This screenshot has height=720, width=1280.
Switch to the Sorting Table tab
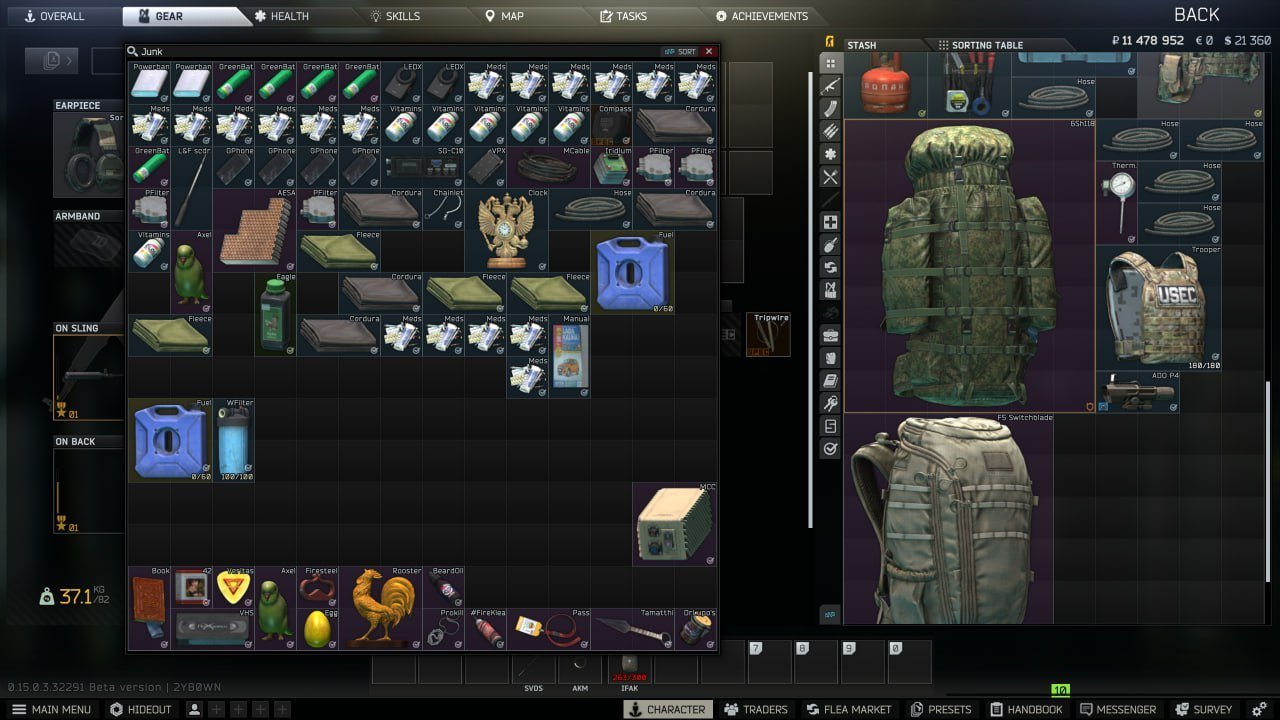tap(980, 45)
